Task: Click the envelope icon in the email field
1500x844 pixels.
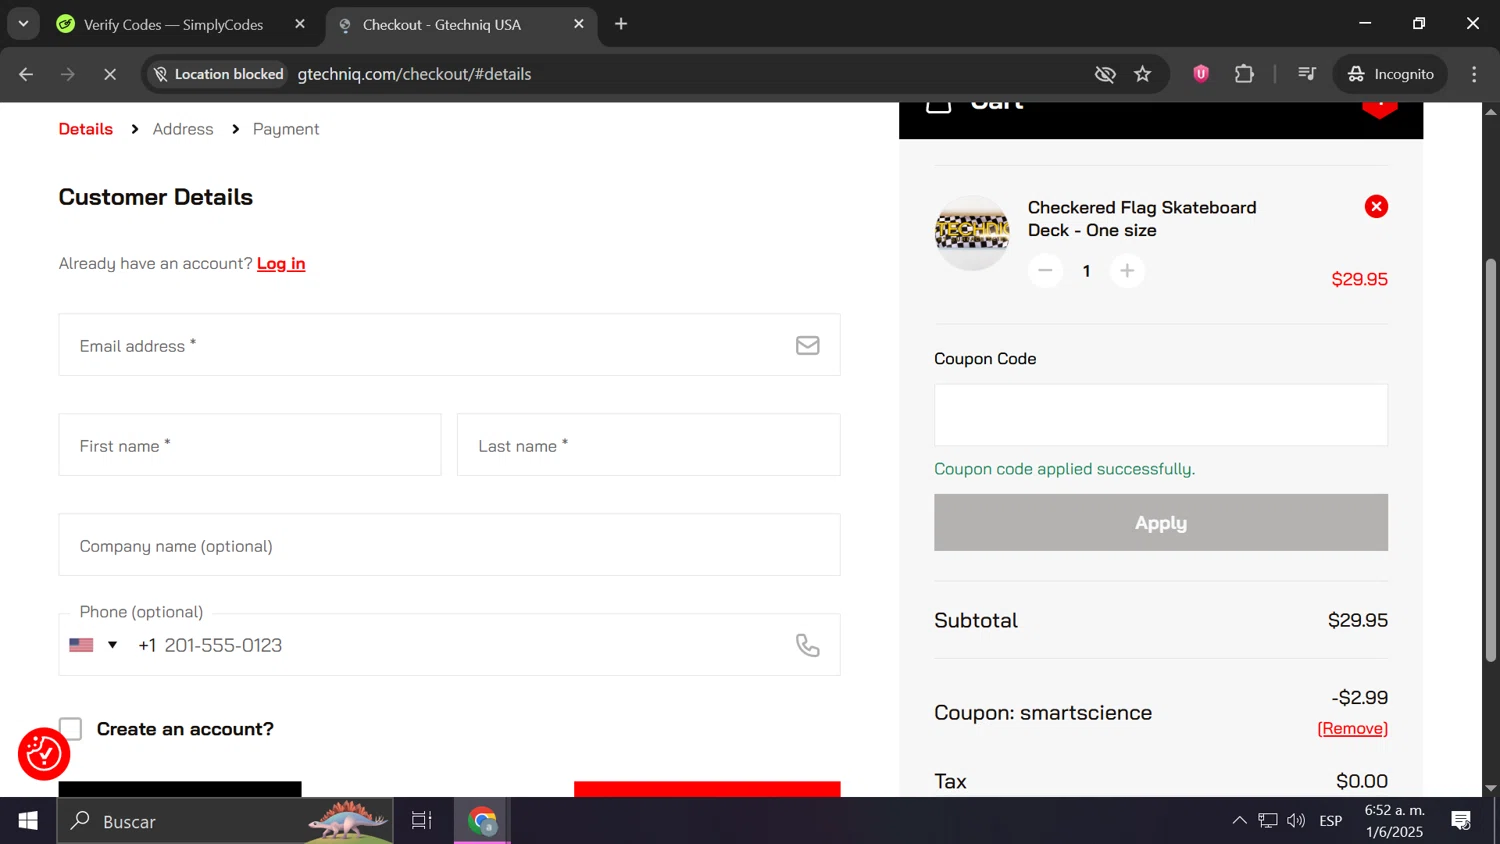Action: tap(807, 346)
